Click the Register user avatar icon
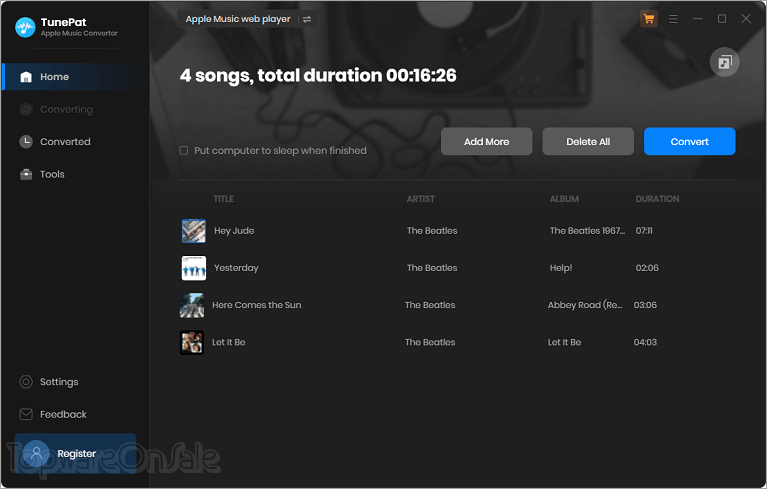 36,453
